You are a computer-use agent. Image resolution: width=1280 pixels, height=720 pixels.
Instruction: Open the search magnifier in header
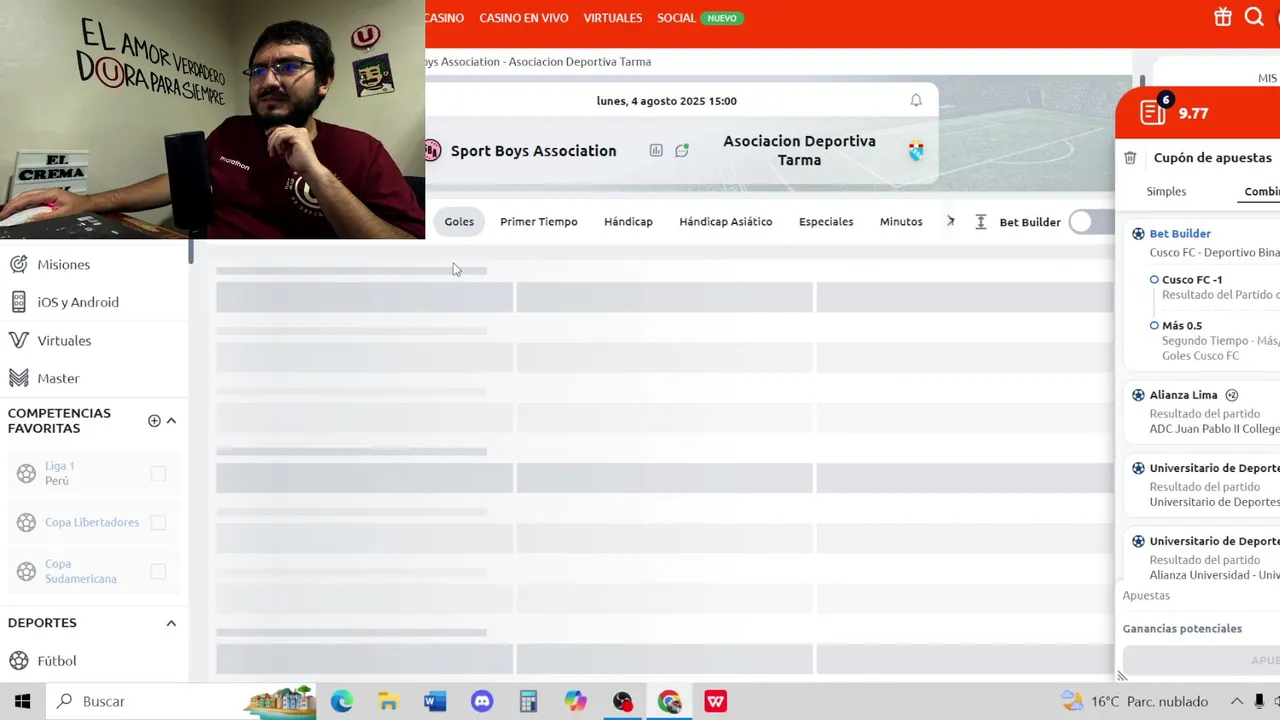click(x=1254, y=17)
